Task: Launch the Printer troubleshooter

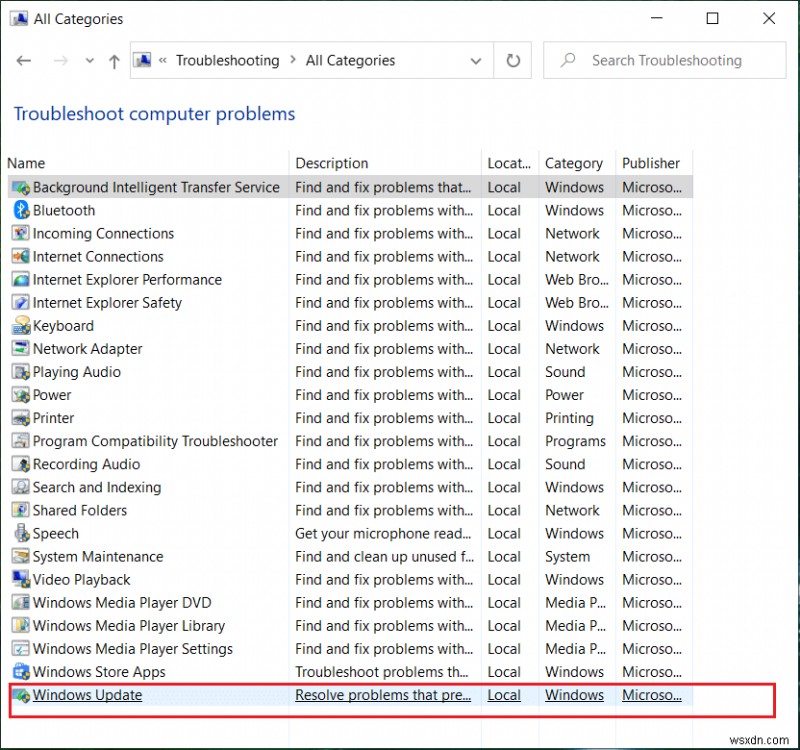Action: click(54, 418)
